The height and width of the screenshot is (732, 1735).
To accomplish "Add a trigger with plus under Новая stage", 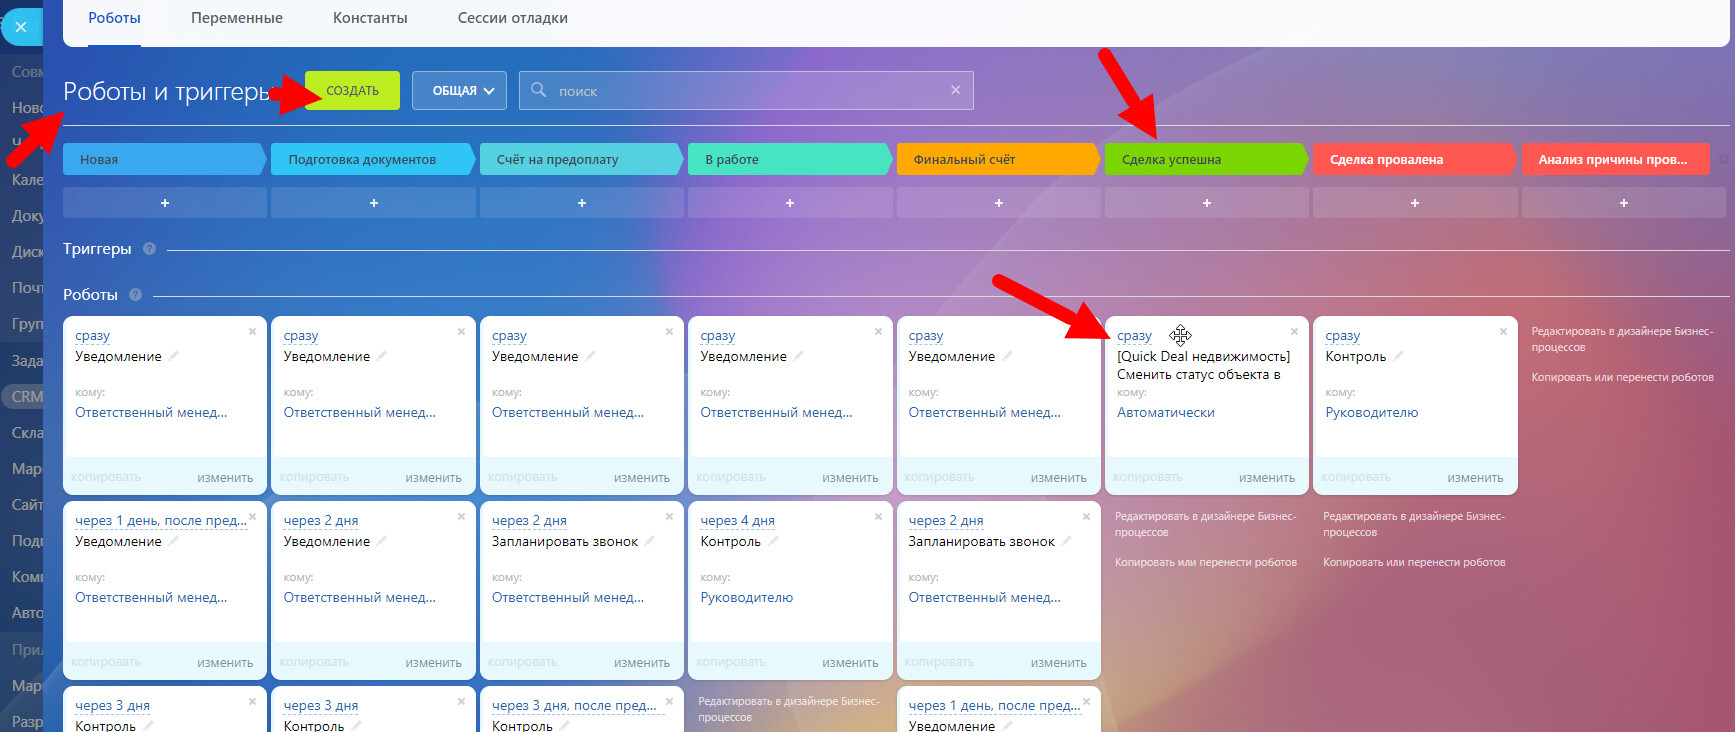I will (165, 203).
